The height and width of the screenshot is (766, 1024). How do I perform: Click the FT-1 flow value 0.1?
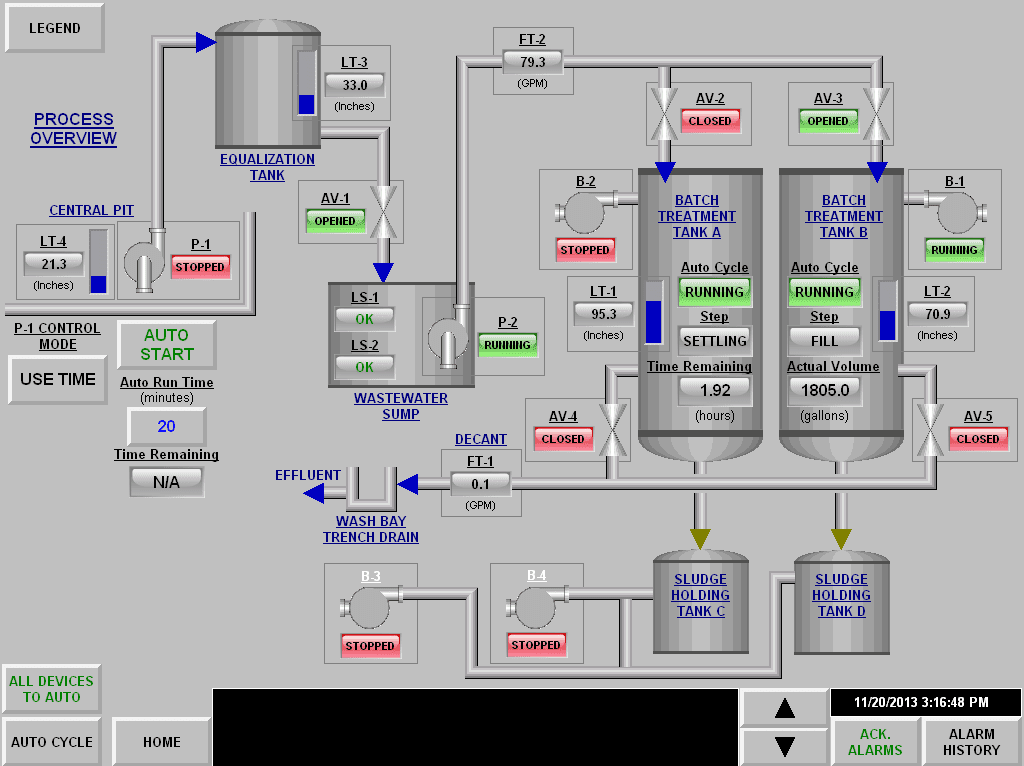[480, 484]
